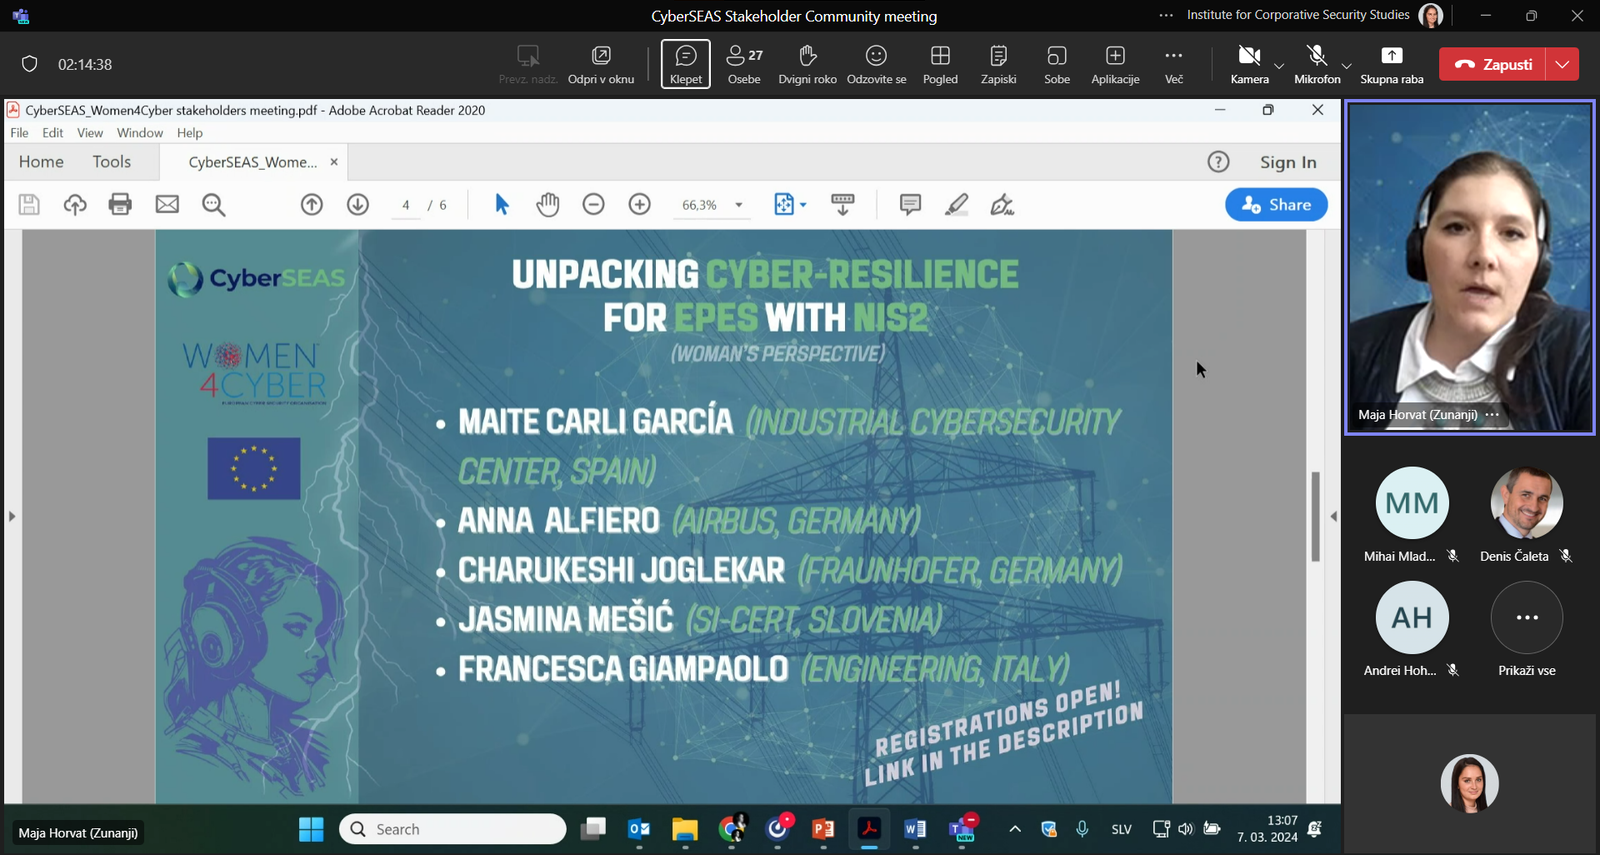1600x855 pixels.
Task: Open the sign document tool
Action: pos(1002,205)
